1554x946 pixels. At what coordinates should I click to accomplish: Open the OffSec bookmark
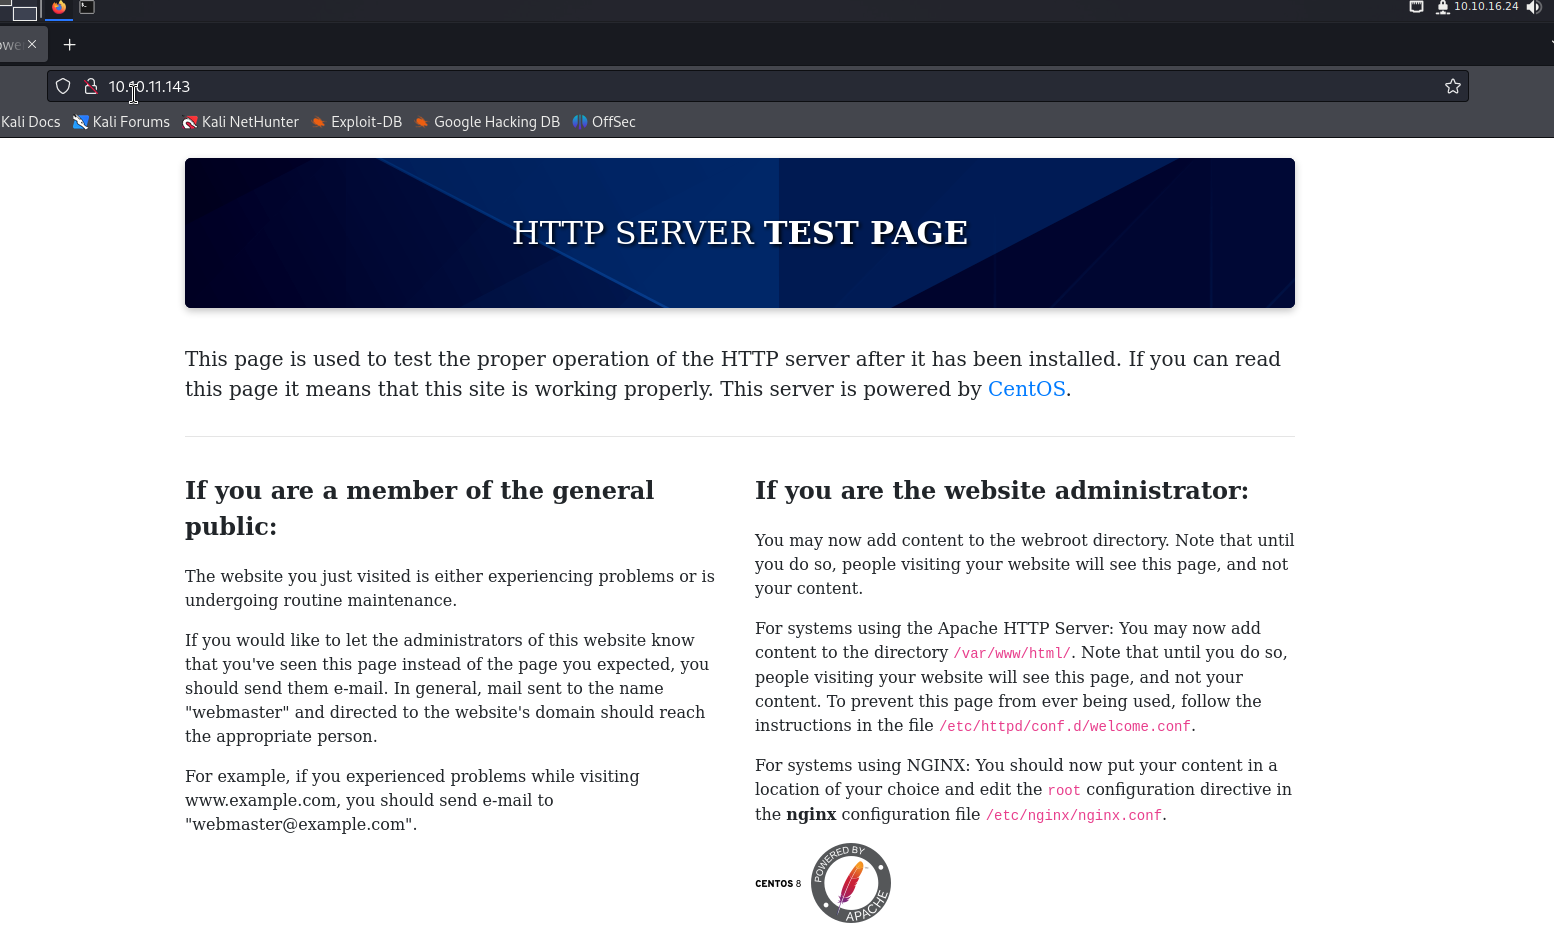[x=604, y=122]
